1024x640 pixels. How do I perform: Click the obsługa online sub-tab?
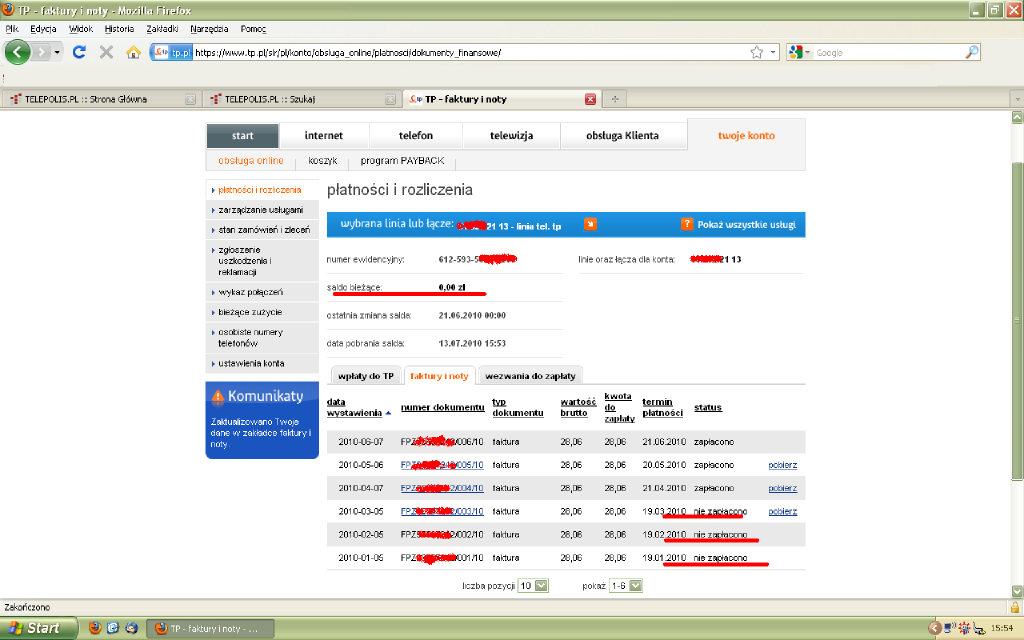coord(251,161)
